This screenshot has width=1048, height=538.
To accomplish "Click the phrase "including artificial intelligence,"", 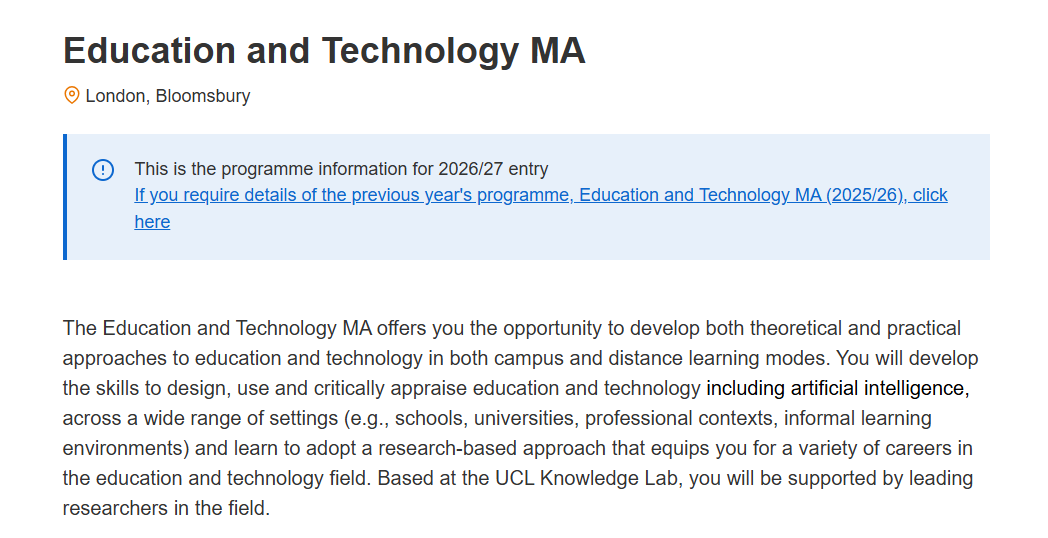I will point(837,388).
